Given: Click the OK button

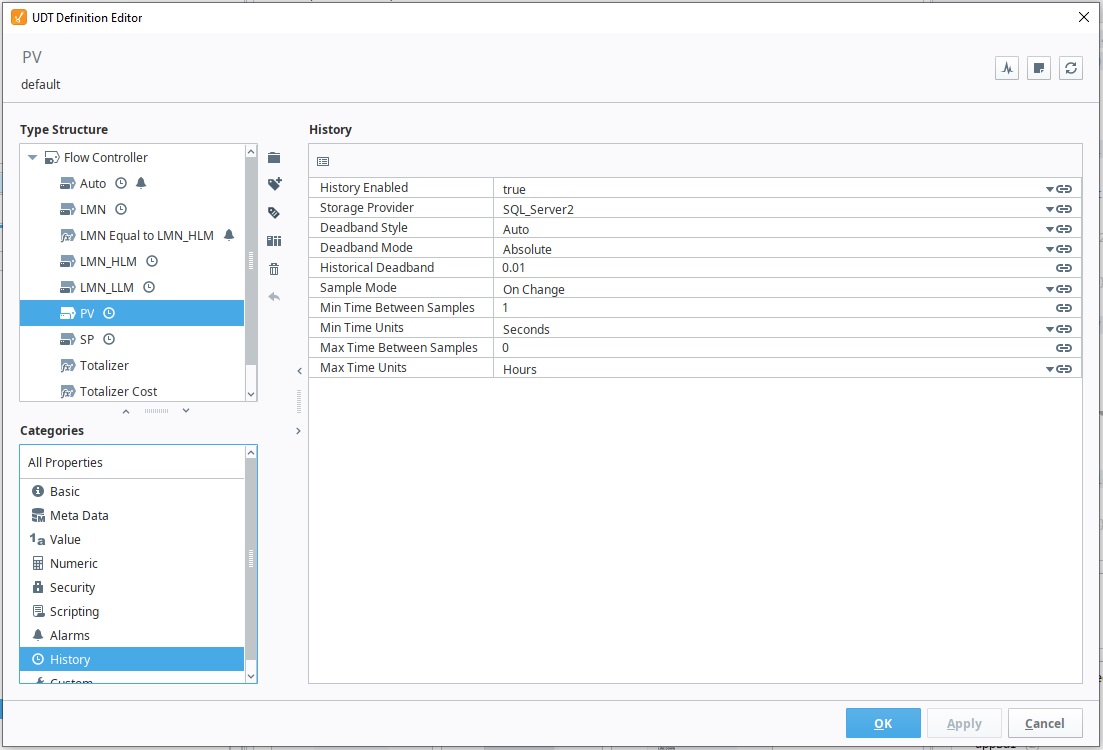Looking at the screenshot, I should tap(883, 723).
